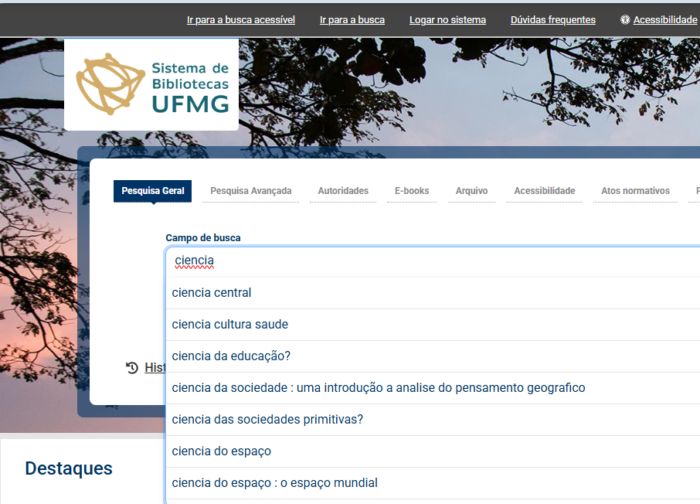Viewport: 700px width, 504px height.
Task: Choose suggestion ciencia das sociedades primitivas?
Action: coord(267,419)
